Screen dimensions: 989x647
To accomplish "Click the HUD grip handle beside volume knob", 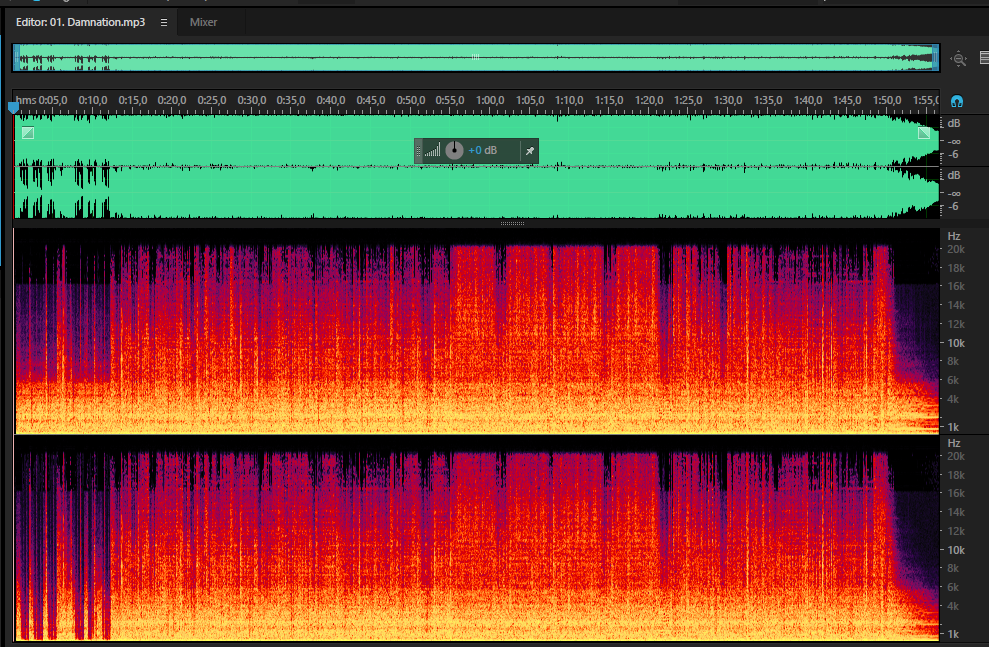I will tap(418, 151).
